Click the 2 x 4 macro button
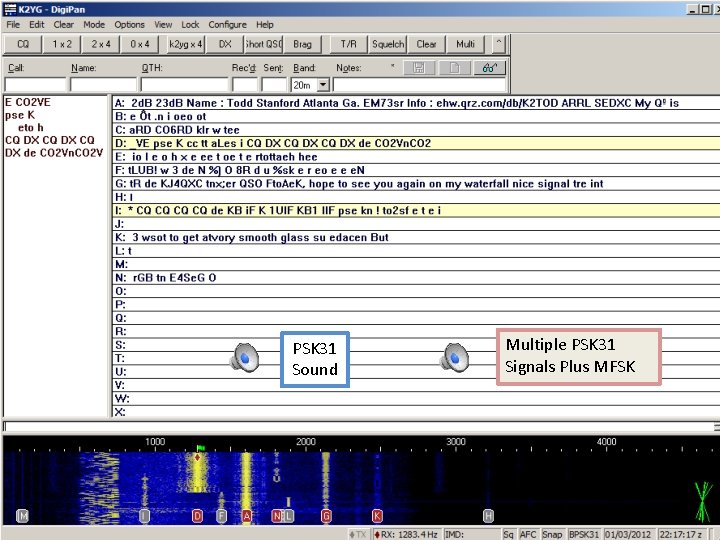 (101, 44)
